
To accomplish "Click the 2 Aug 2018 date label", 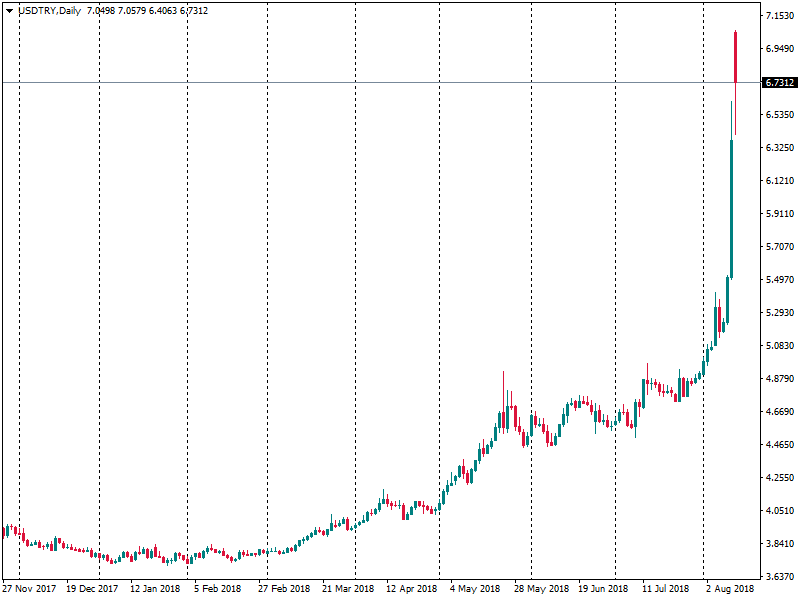I will (729, 589).
